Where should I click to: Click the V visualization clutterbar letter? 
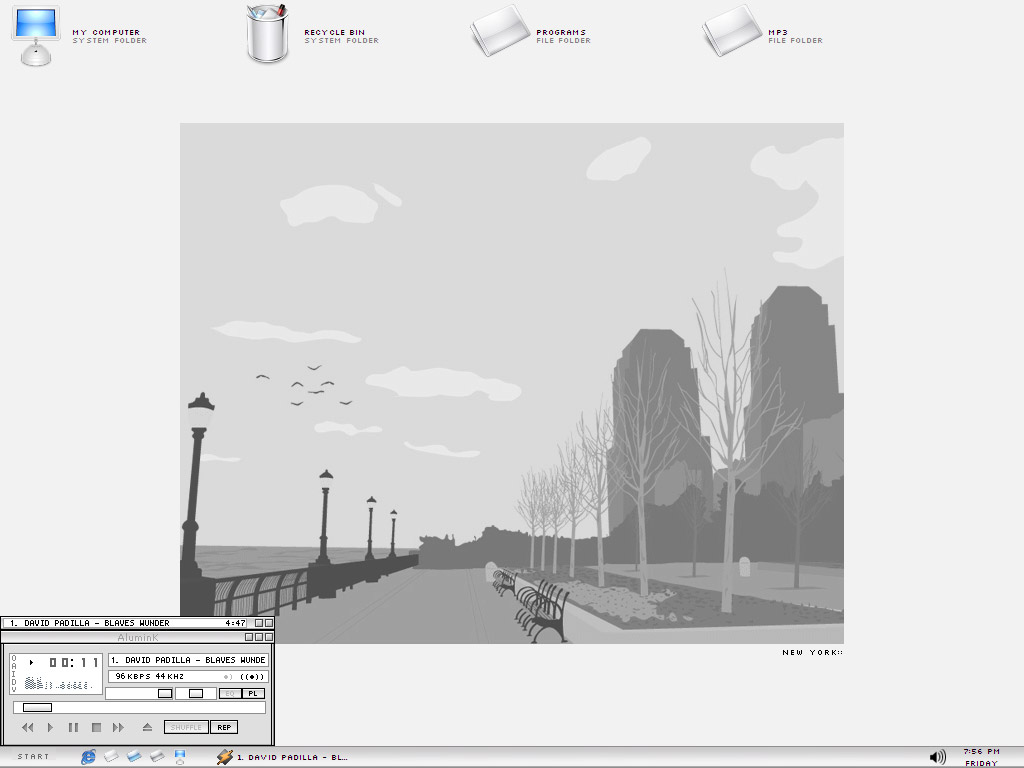[x=14, y=689]
